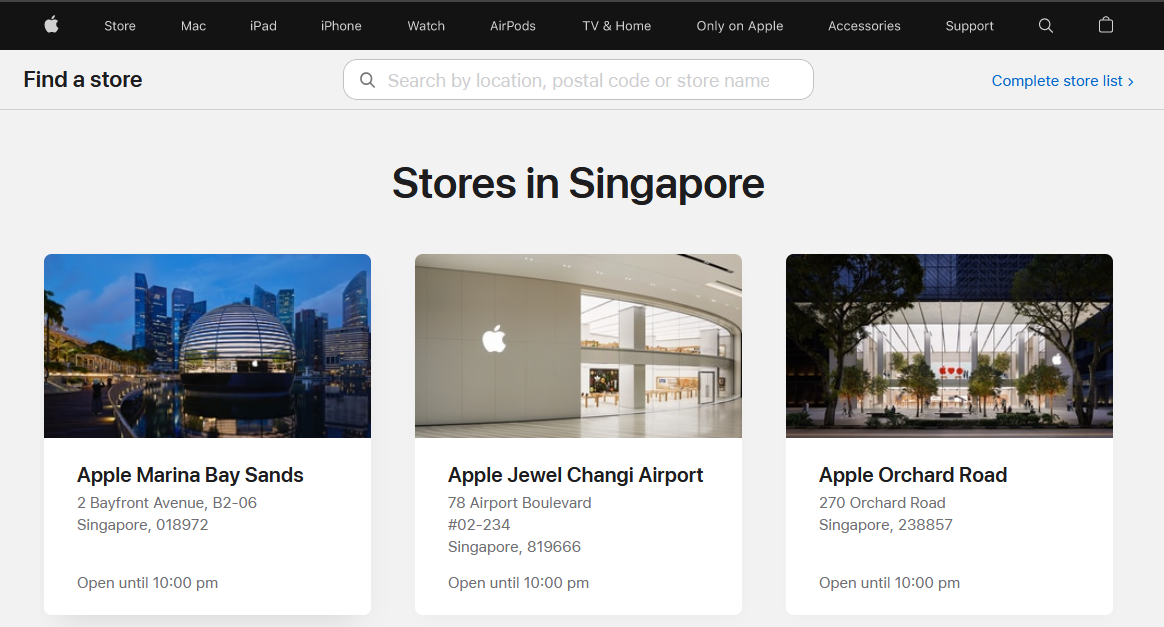1164x627 pixels.
Task: Open the Only on Apple section
Action: [x=740, y=26]
